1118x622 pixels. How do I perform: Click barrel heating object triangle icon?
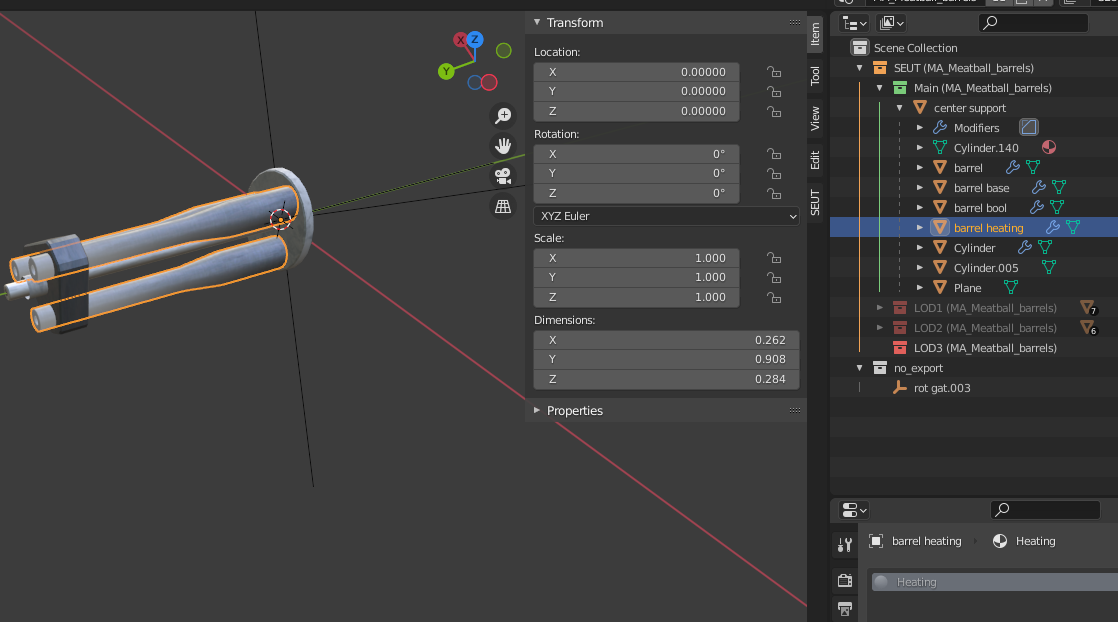[x=940, y=228]
